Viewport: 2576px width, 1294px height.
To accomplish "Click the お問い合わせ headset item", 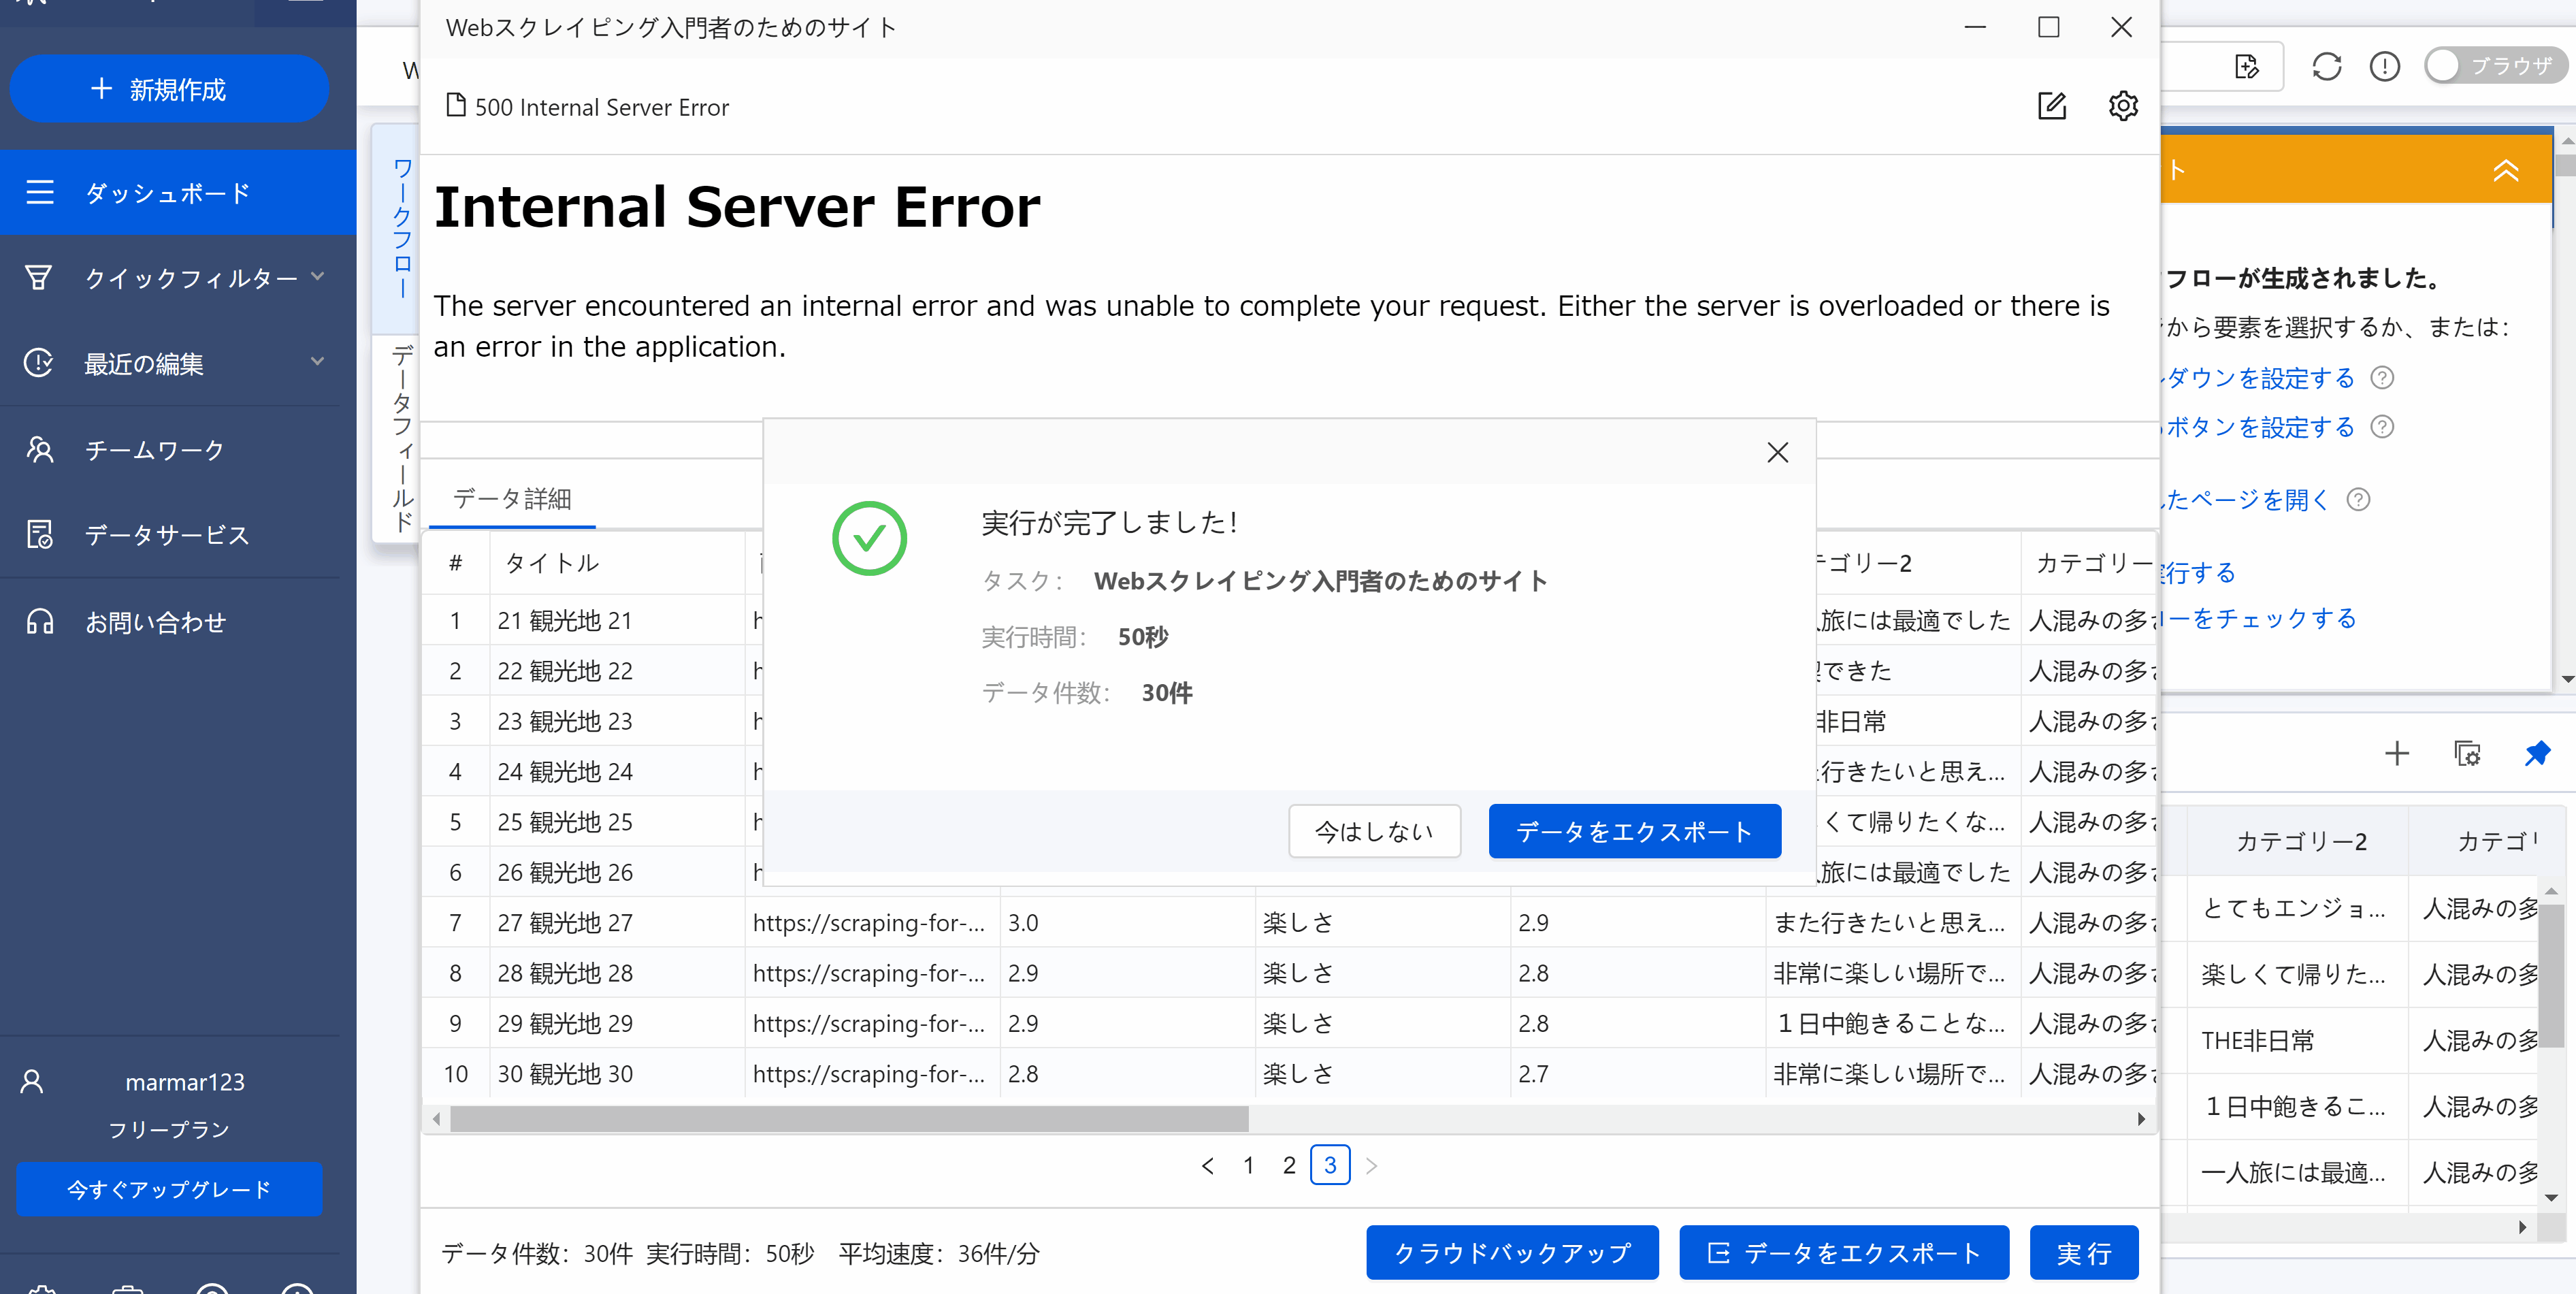I will tap(155, 622).
